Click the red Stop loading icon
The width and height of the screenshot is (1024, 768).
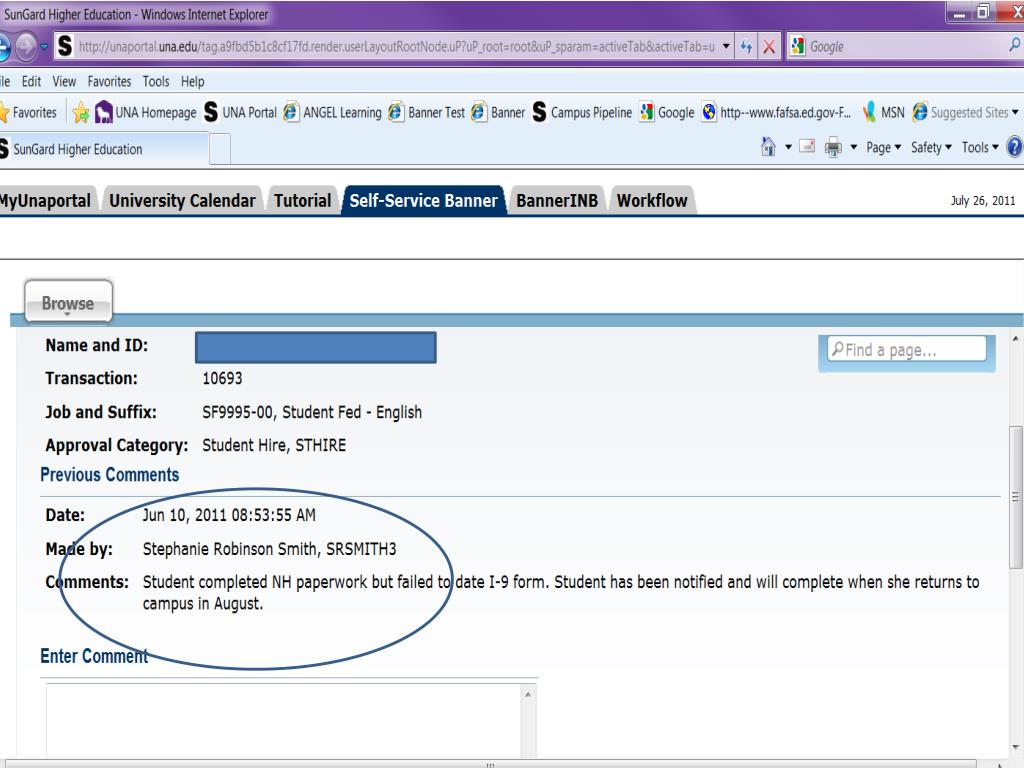769,46
